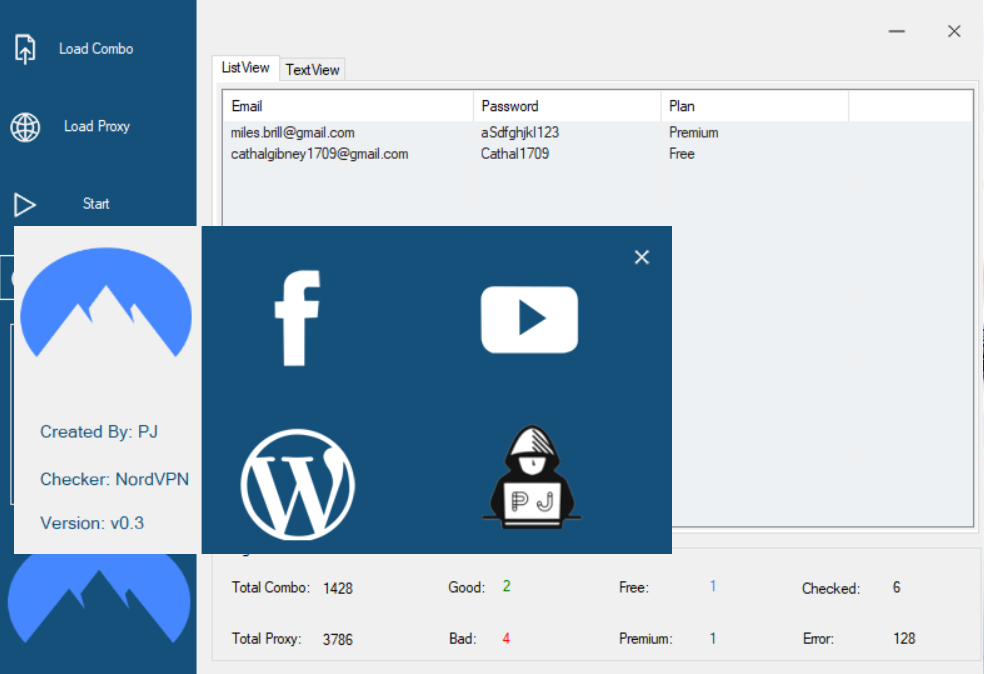The image size is (984, 674).
Task: Click the Load Combo label
Action: pos(96,49)
